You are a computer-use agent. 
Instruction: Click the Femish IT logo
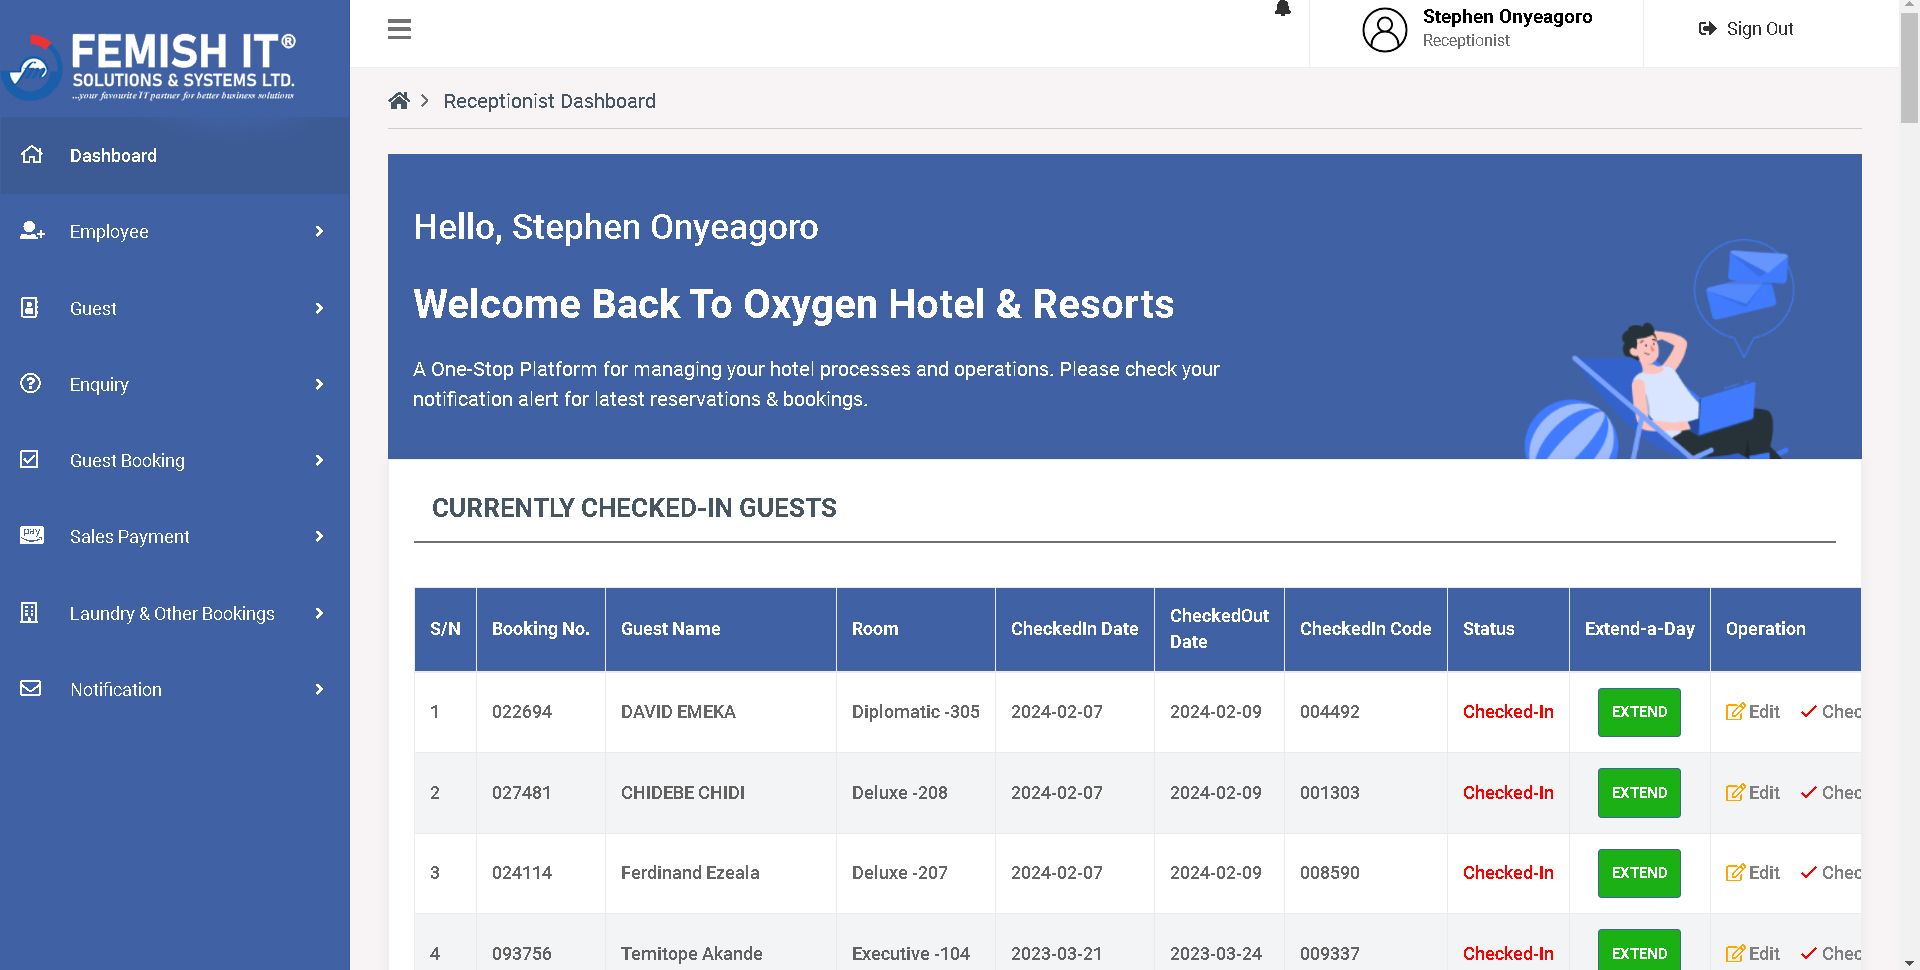(150, 65)
